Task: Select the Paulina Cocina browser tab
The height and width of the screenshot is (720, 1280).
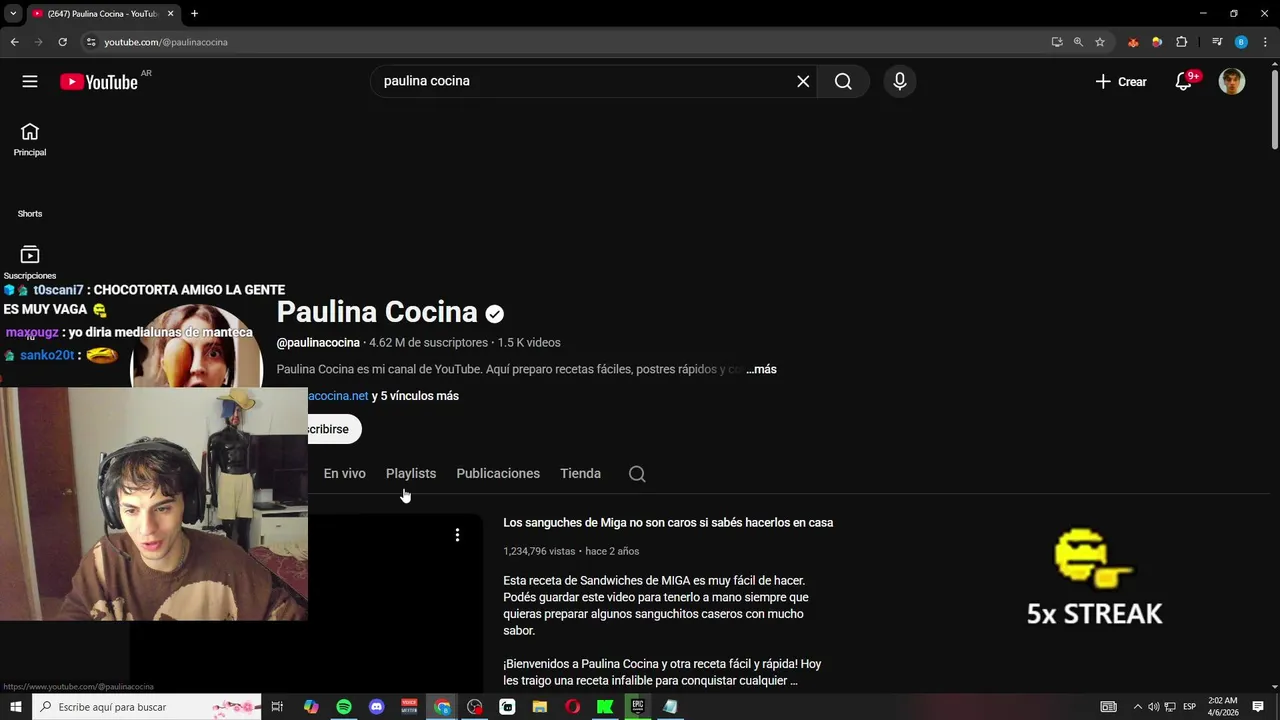Action: [103, 14]
